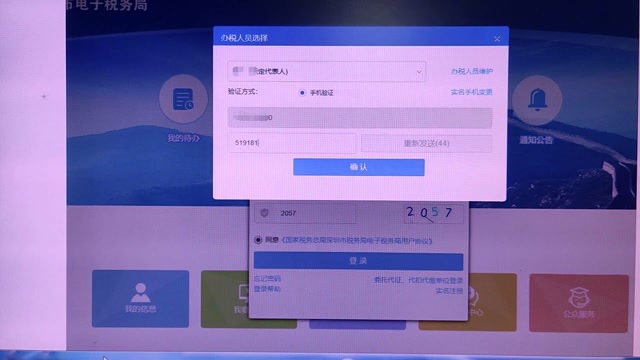Click the shield icon beside 2057
Image resolution: width=640 pixels, height=360 pixels.
pyautogui.click(x=264, y=213)
